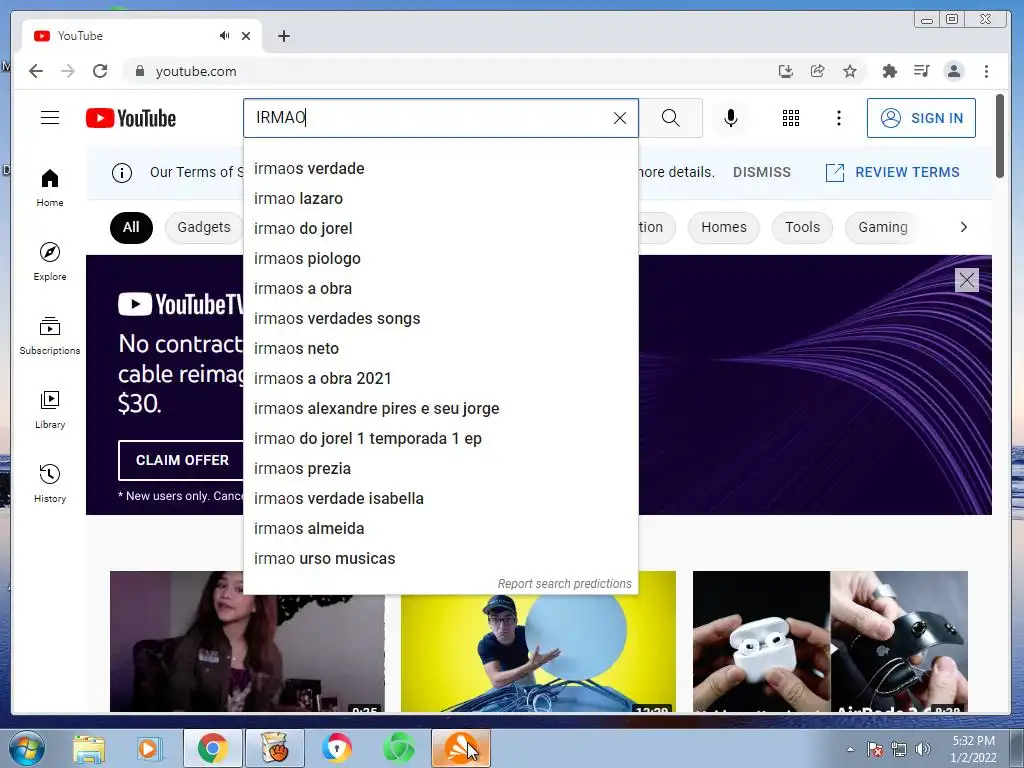Open Windows Explorer folder in taskbar
Image resolution: width=1024 pixels, height=768 pixels.
(89, 748)
